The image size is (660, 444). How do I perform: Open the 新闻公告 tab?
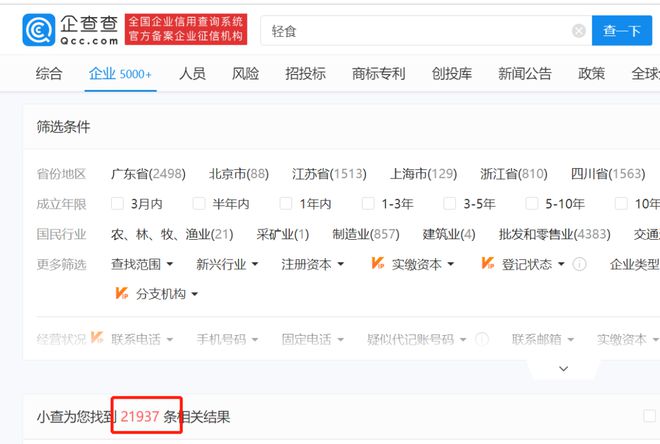coord(524,74)
